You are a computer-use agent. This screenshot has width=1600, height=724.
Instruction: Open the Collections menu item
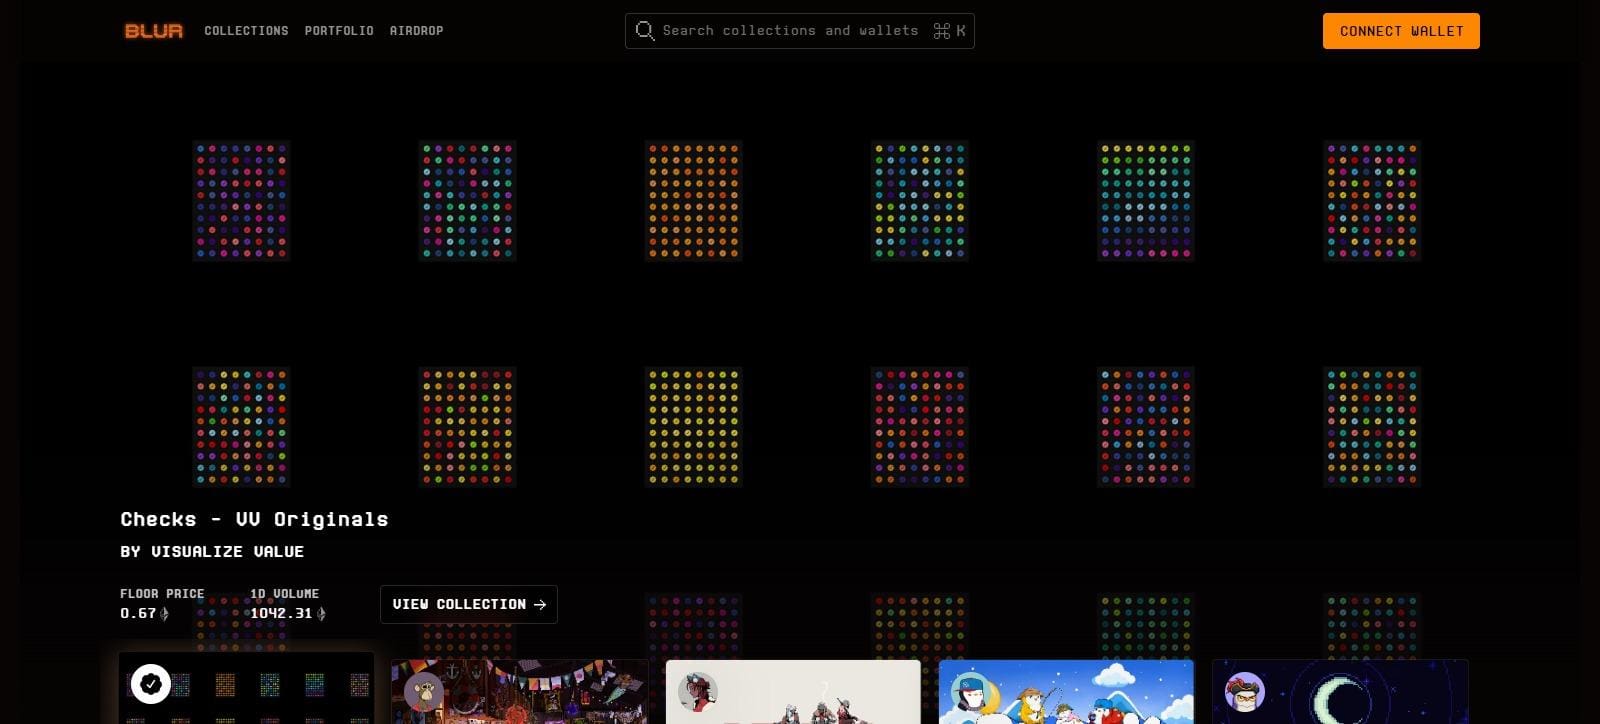pos(246,31)
